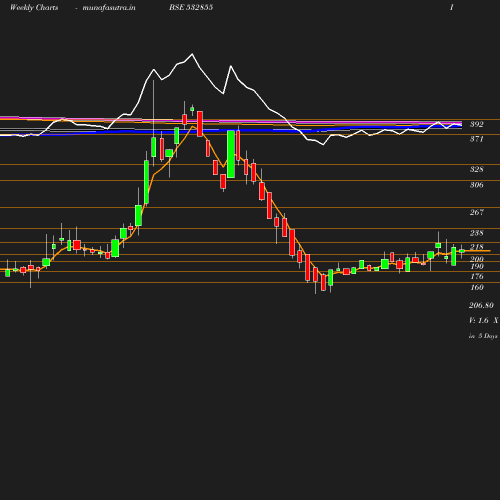Click the 218 price level label
Viewport: 500px width, 500px height.
pyautogui.click(x=477, y=247)
